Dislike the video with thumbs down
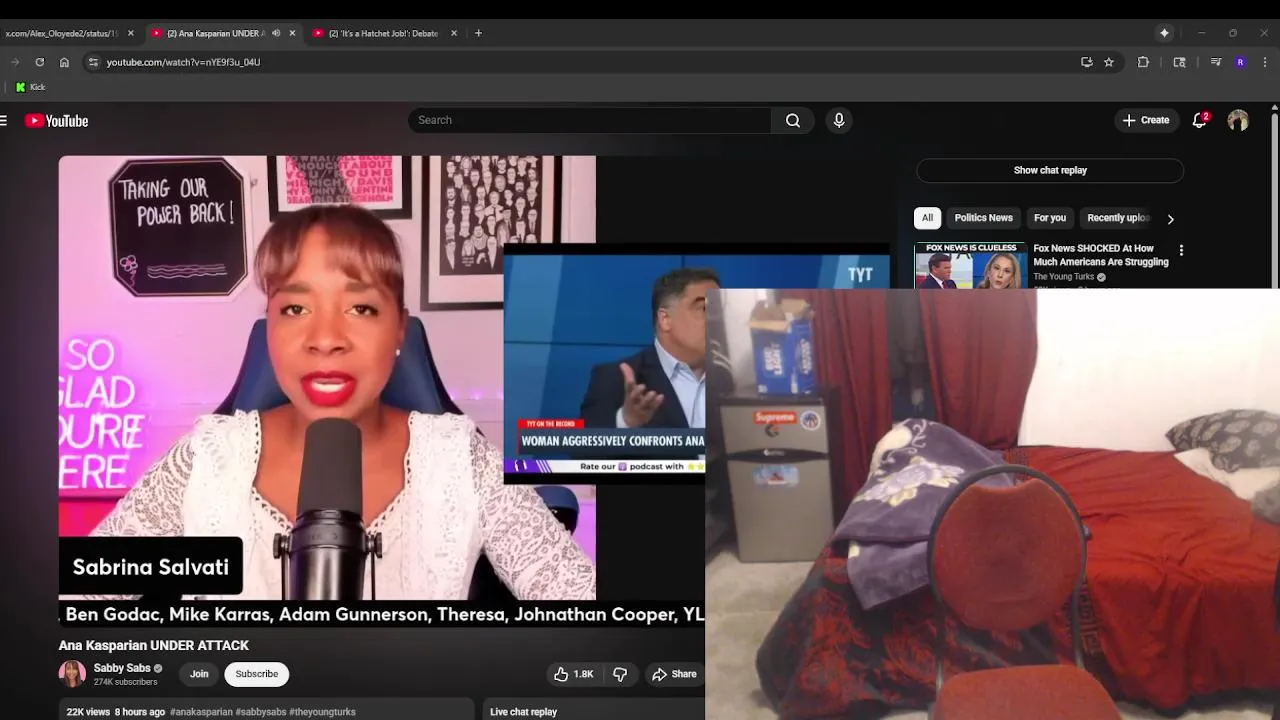This screenshot has width=1280, height=720. (620, 674)
